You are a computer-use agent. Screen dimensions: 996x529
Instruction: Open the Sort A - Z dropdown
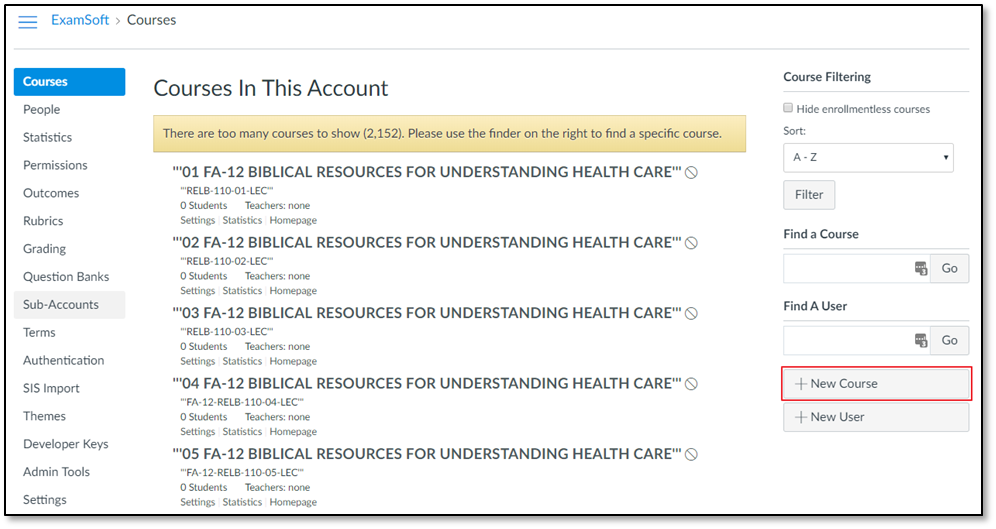click(x=868, y=158)
